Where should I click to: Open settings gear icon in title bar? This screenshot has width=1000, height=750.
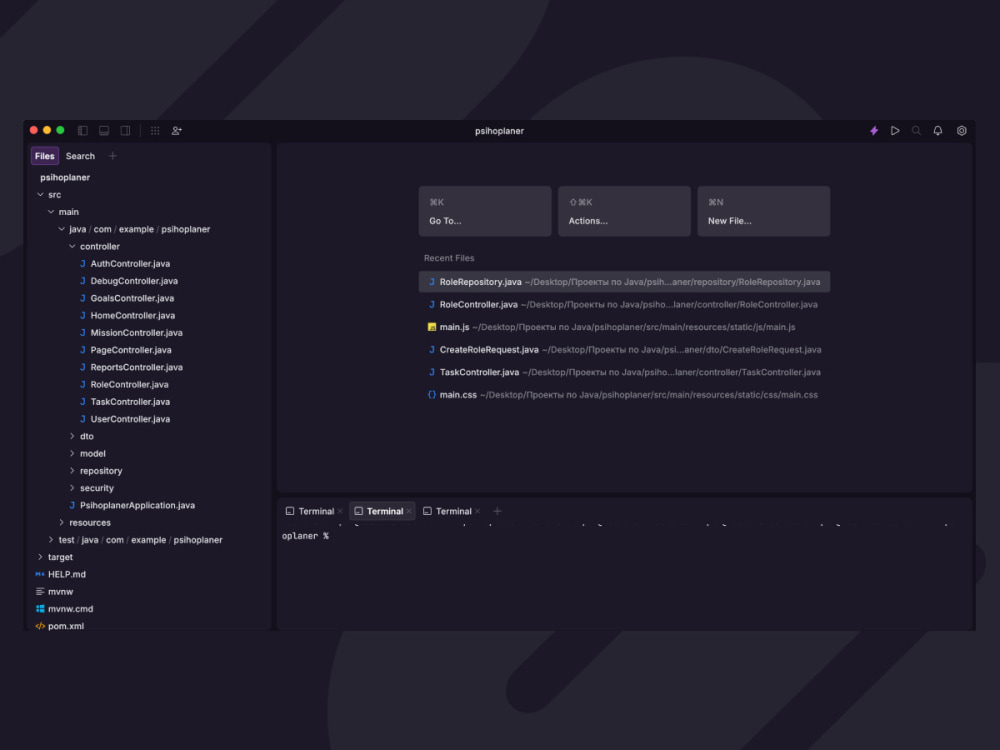962,131
